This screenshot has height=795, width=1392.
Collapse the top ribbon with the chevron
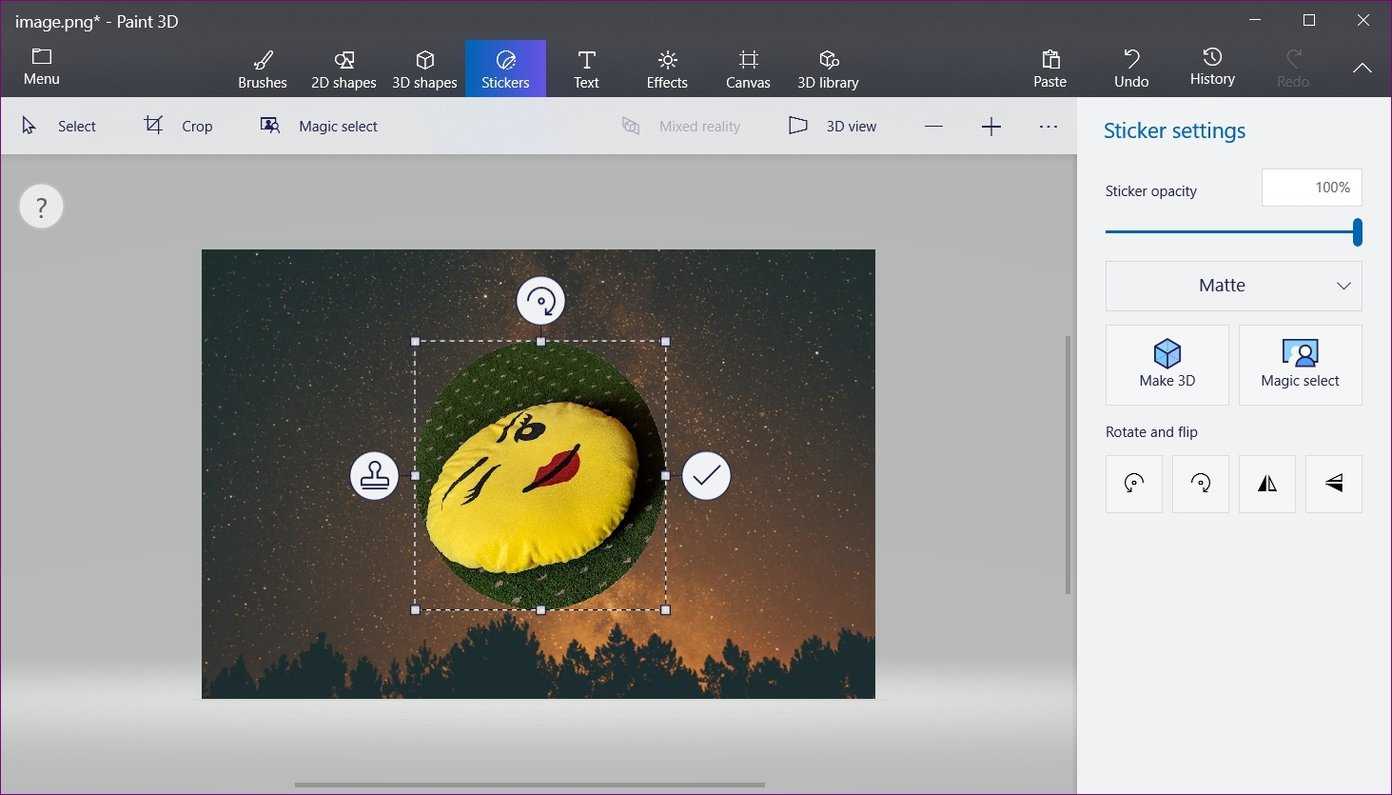pyautogui.click(x=1362, y=68)
